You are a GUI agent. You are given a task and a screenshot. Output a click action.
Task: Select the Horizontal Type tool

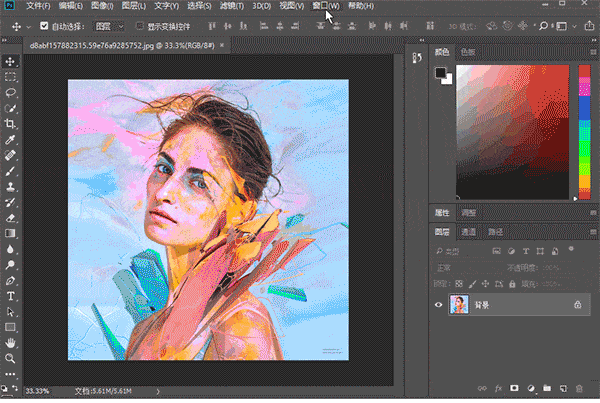[10, 295]
